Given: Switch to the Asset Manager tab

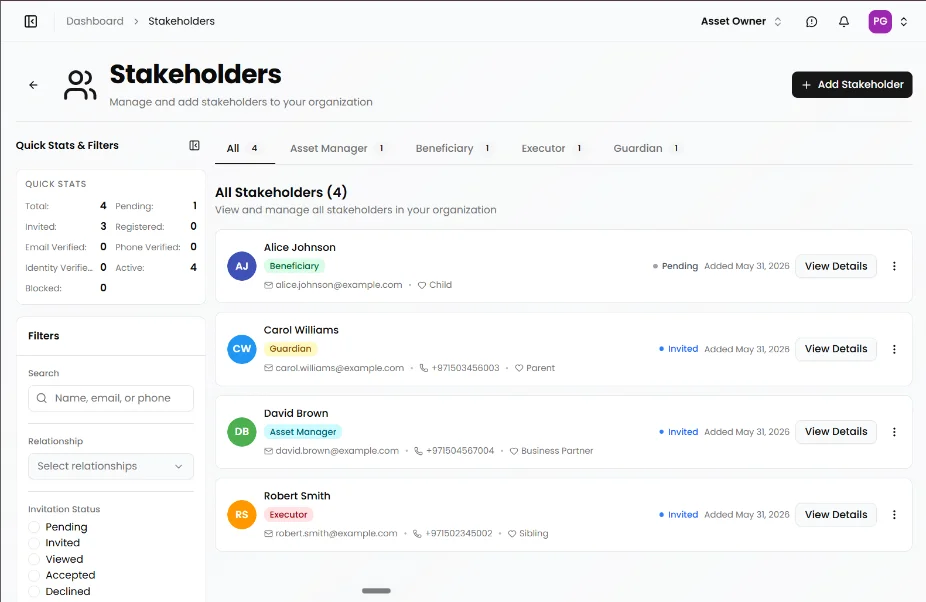Looking at the screenshot, I should point(337,148).
